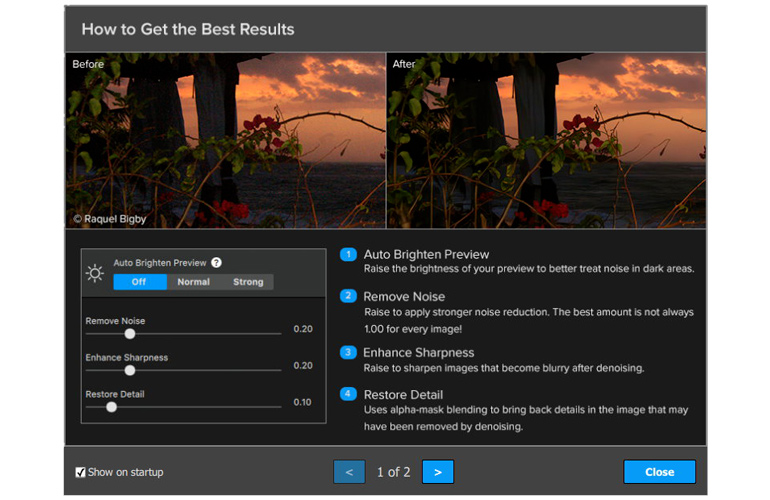
Task: Click the Remove Noise slider handle
Action: [x=129, y=334]
